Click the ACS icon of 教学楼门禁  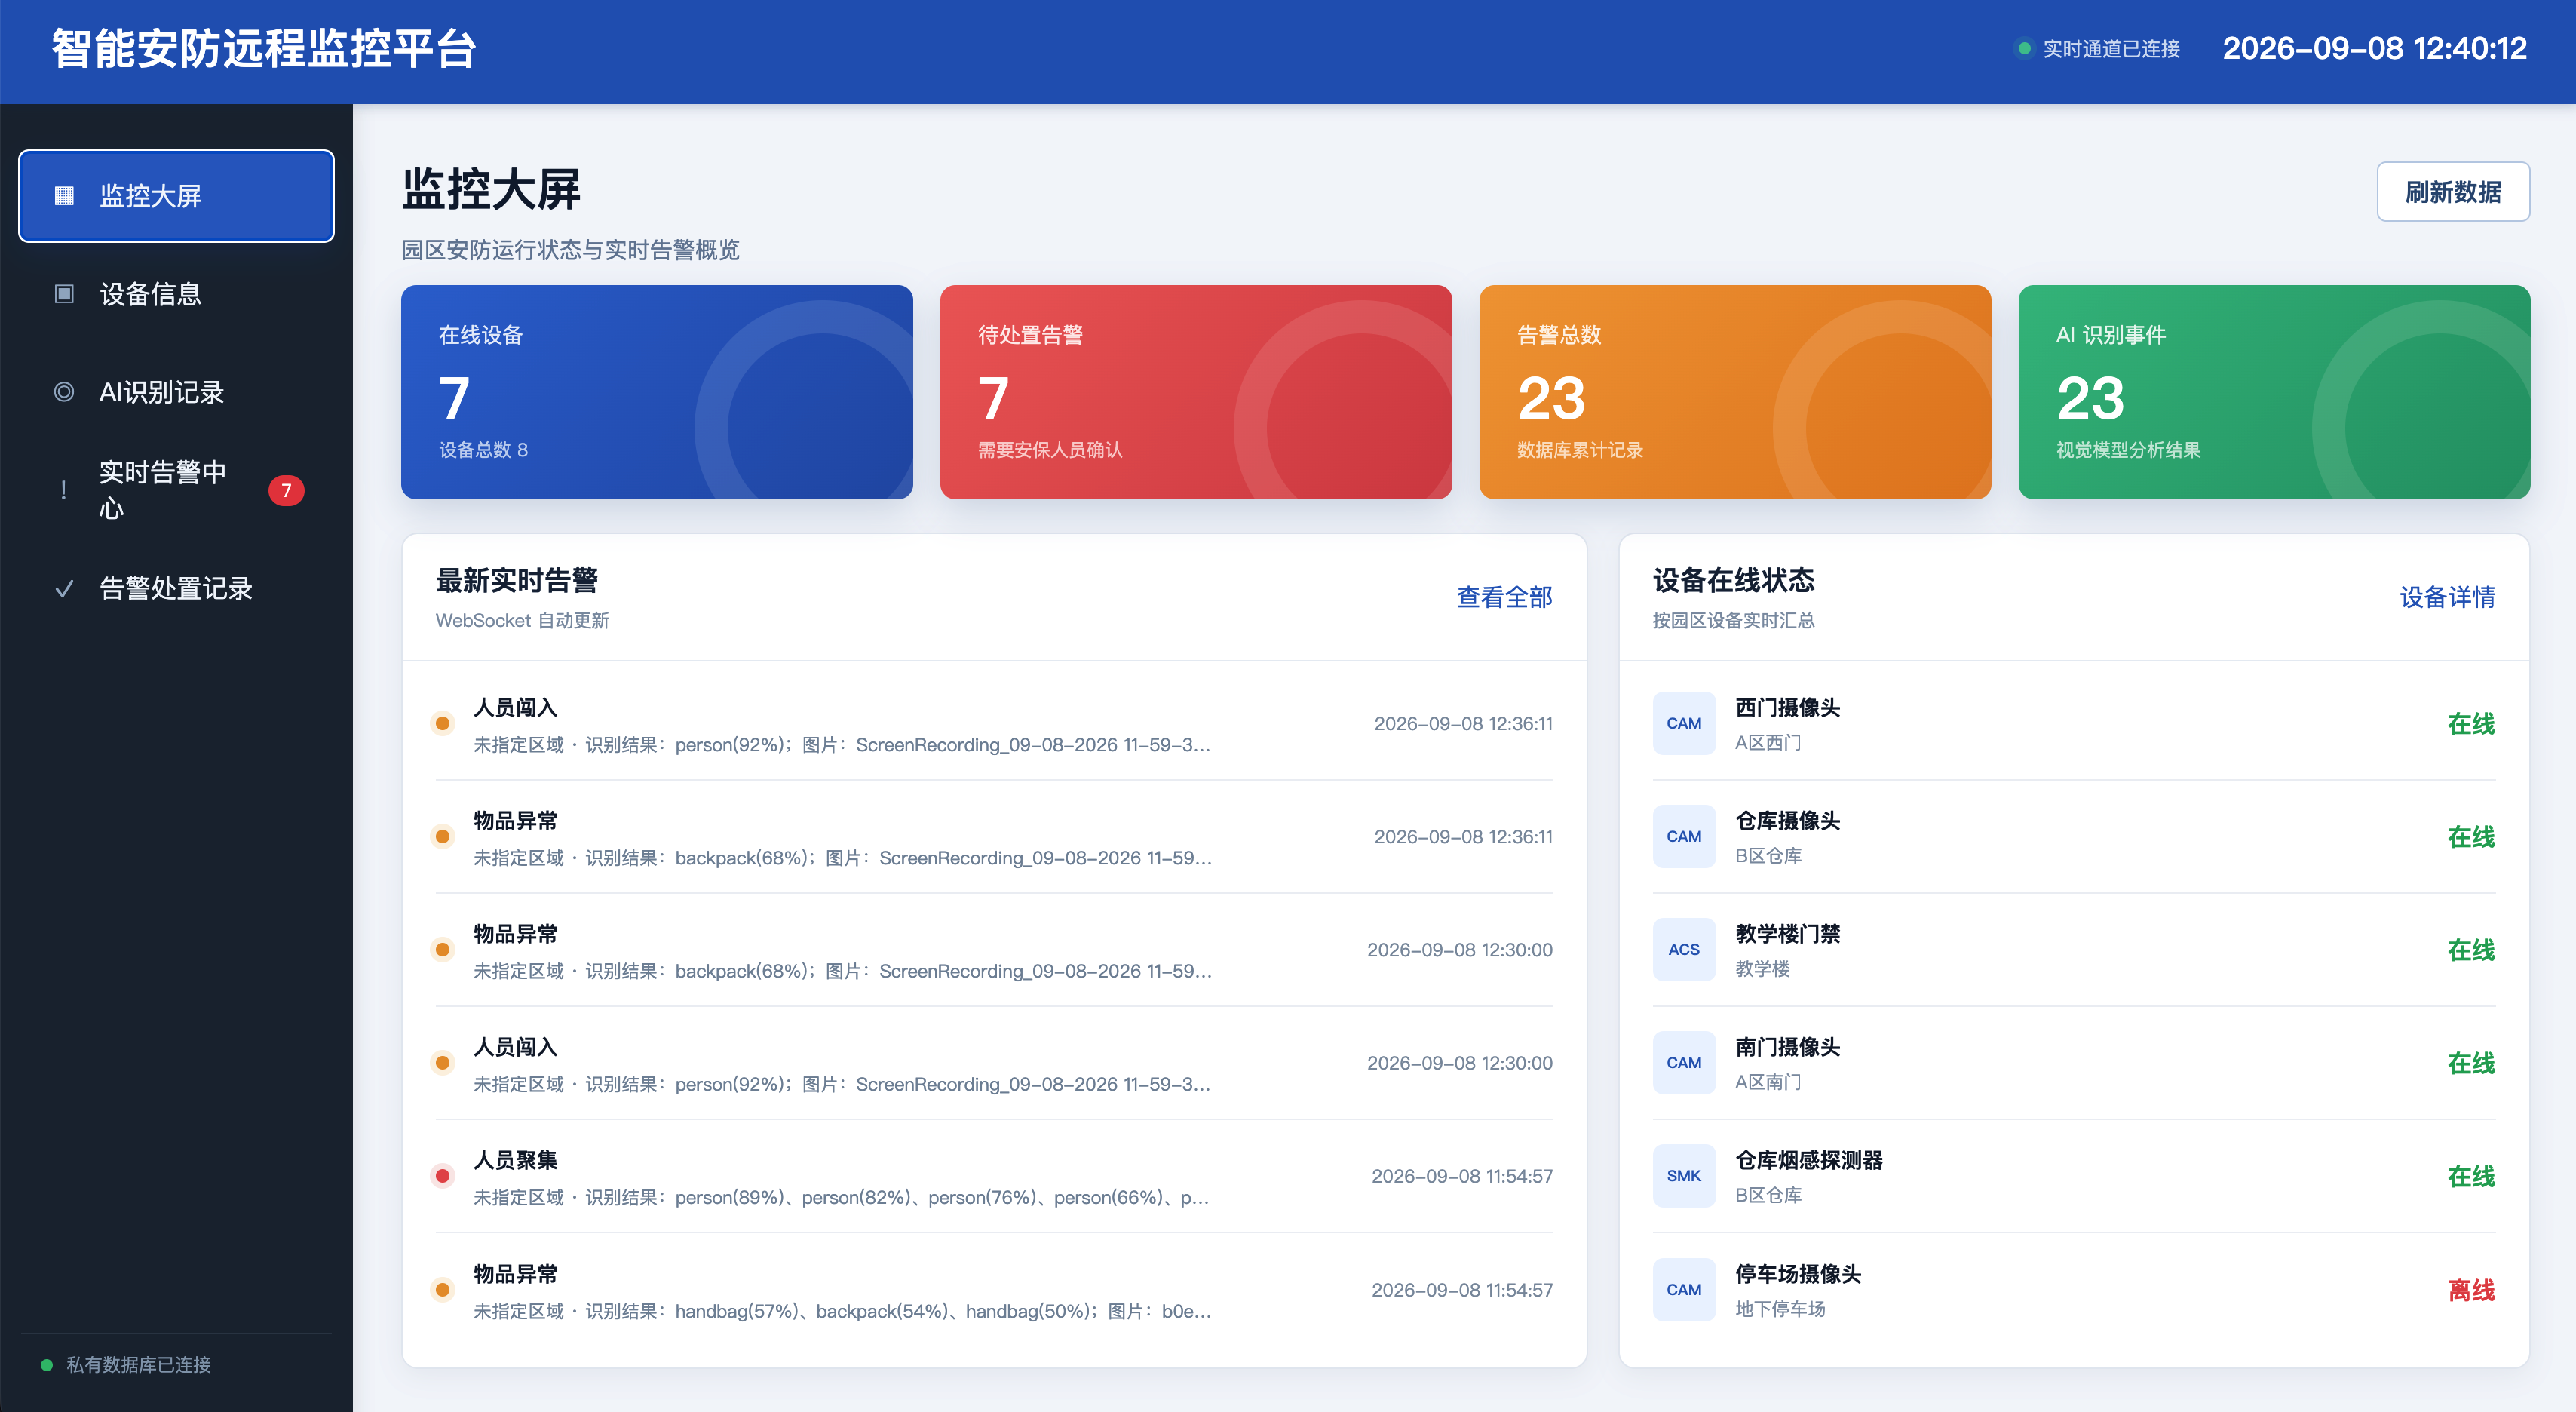point(1684,949)
